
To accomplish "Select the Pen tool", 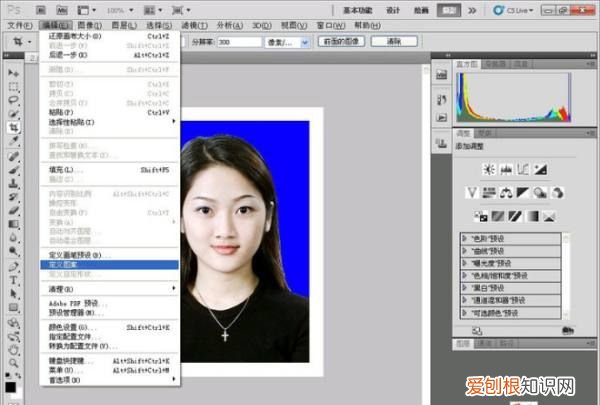I will tap(13, 267).
